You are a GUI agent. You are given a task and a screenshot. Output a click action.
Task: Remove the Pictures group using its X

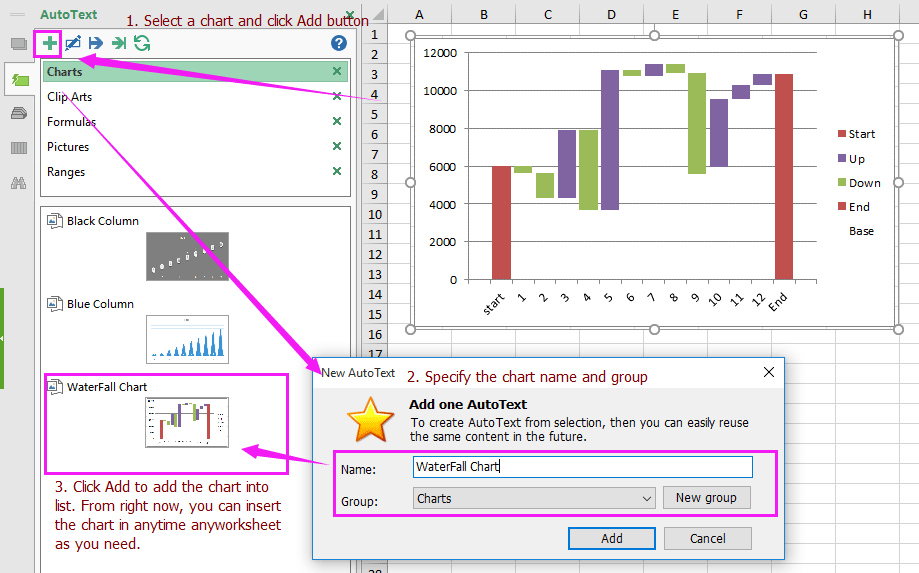(x=337, y=147)
